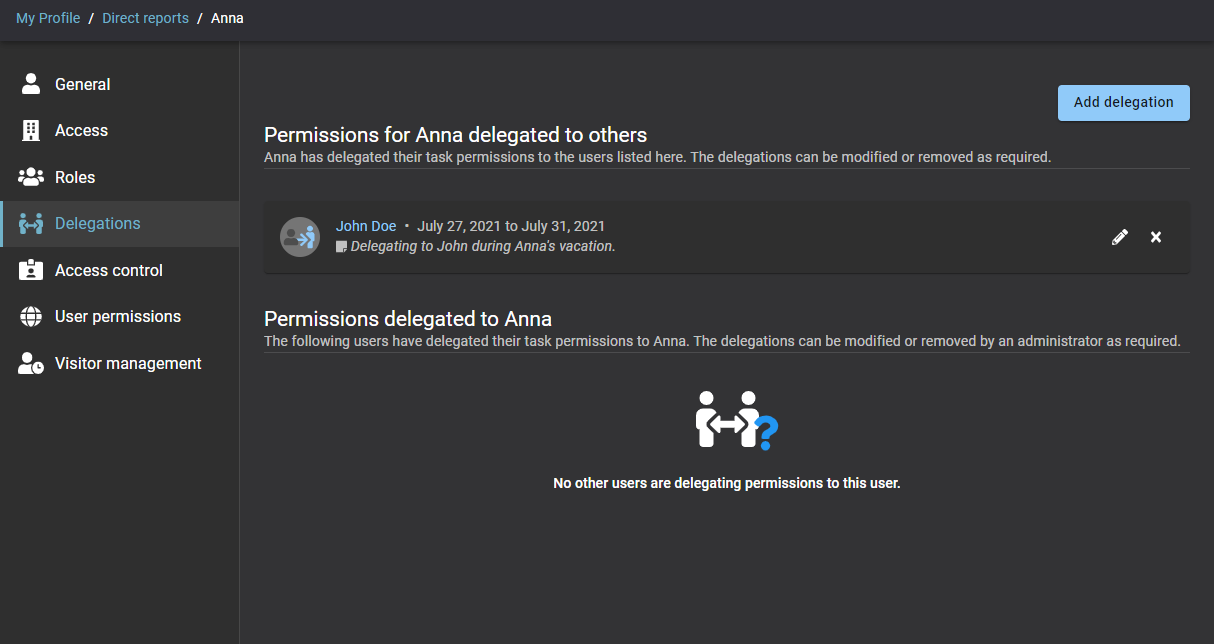Open the Roles section
Viewport: 1214px width, 644px height.
120,177
